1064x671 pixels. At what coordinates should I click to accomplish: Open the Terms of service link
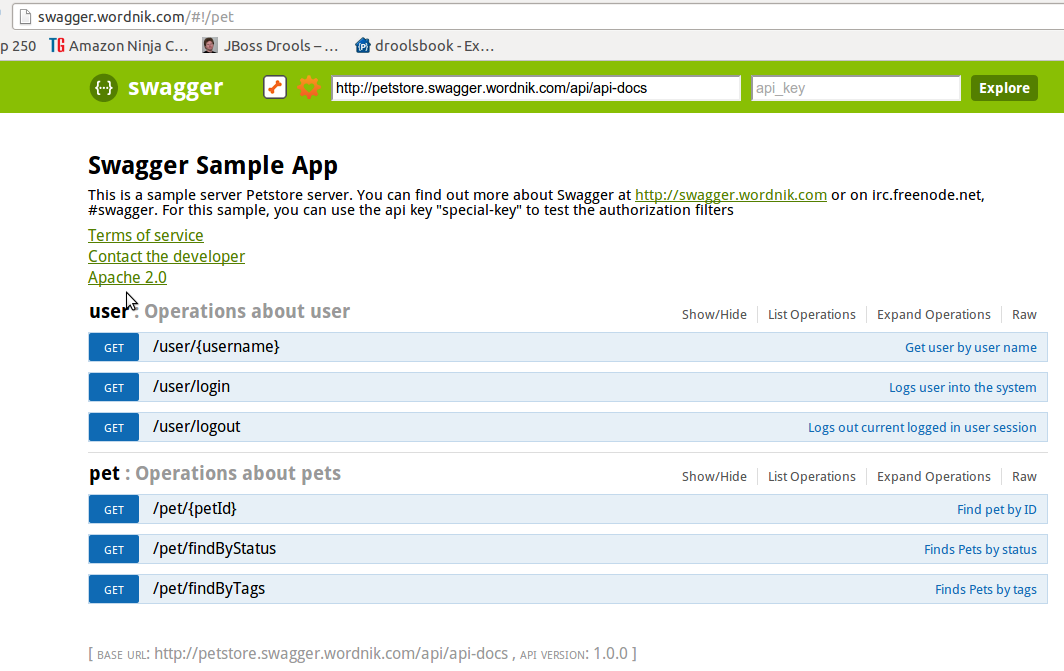(145, 235)
